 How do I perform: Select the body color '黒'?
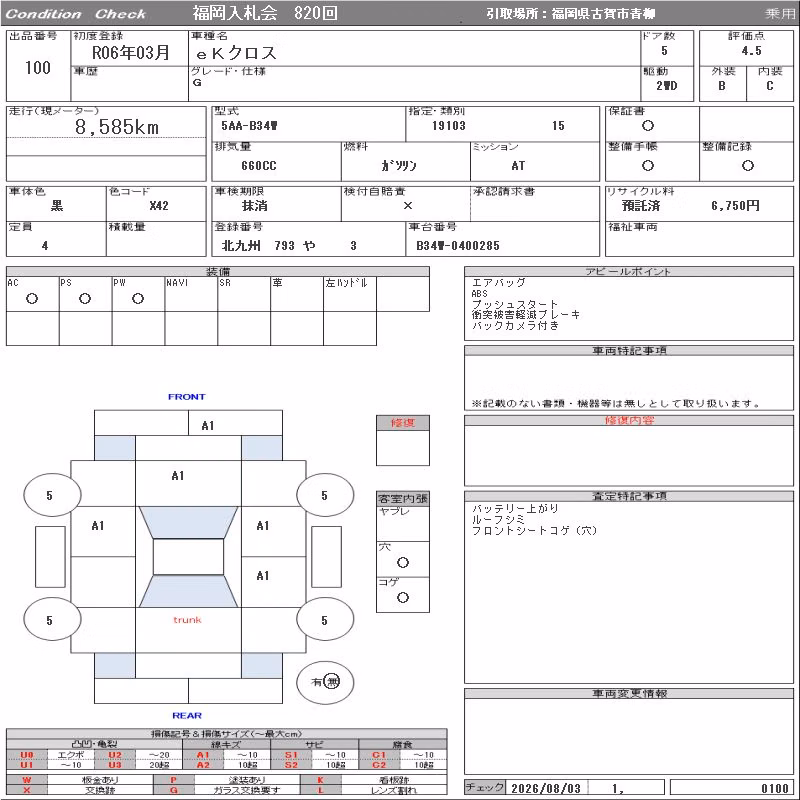coord(57,206)
